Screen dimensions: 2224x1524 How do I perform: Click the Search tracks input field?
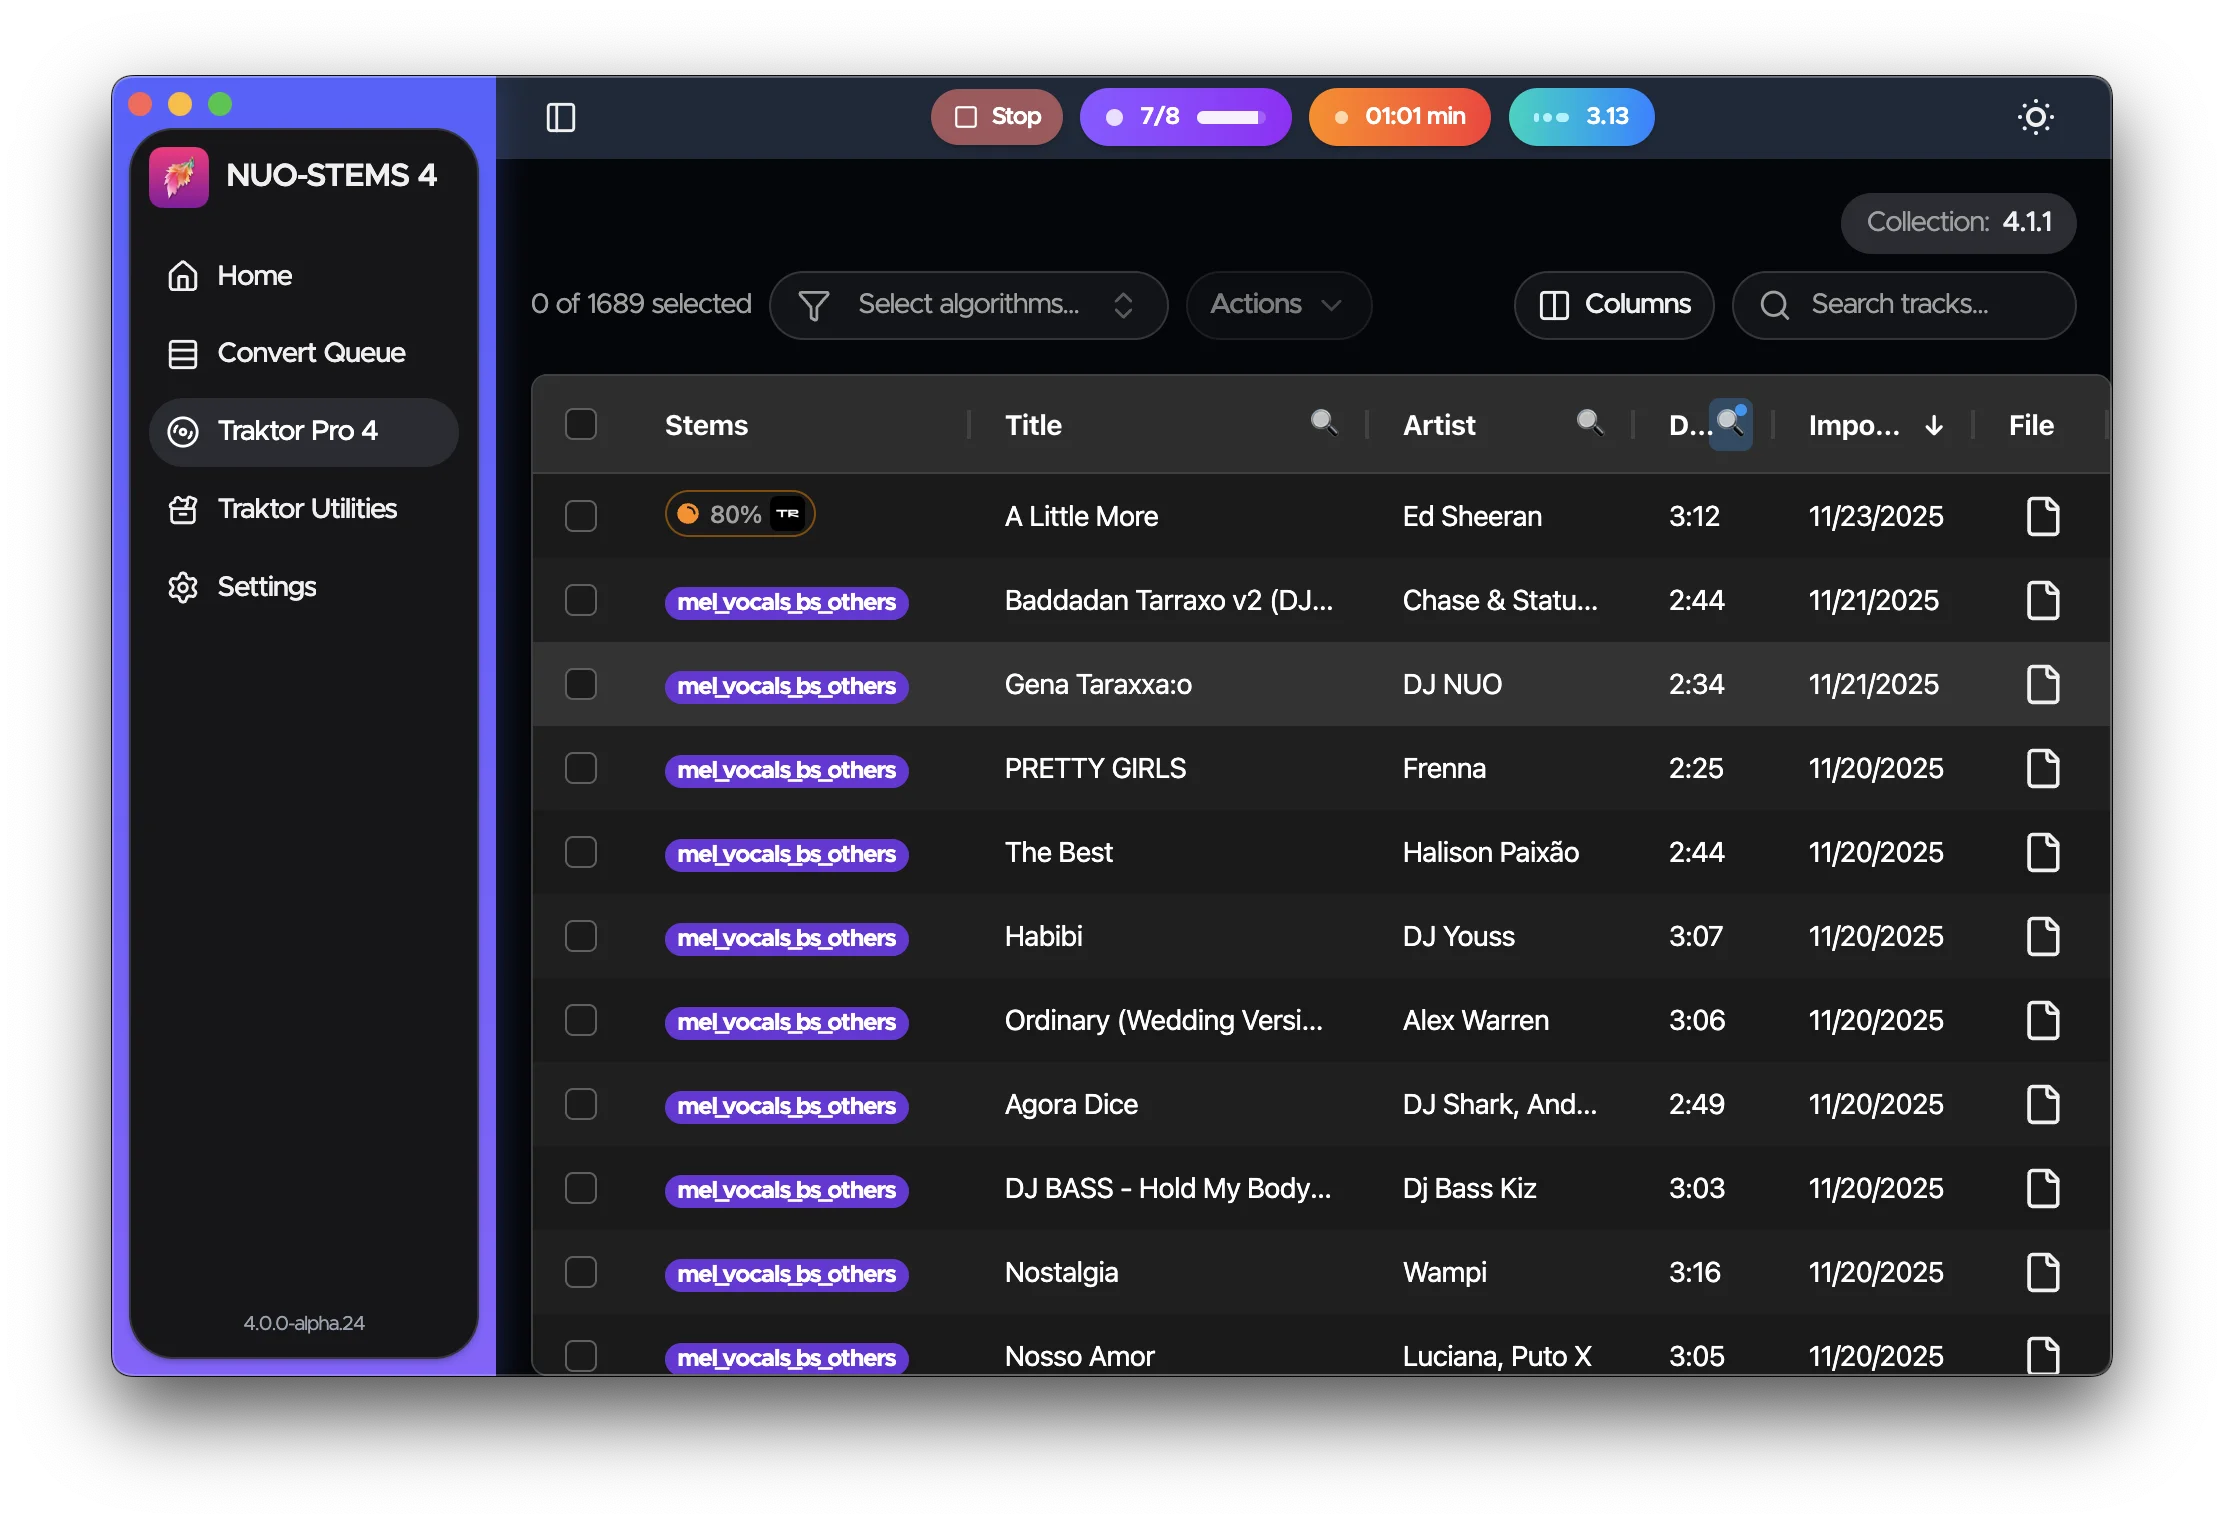click(x=1903, y=305)
